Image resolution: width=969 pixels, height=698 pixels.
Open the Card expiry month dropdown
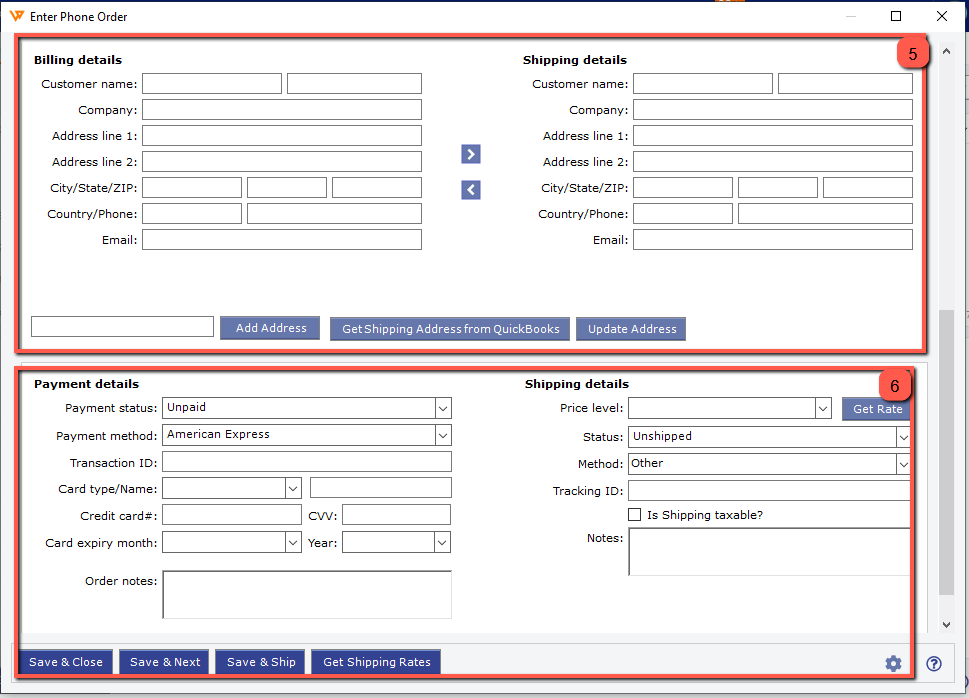(x=293, y=542)
